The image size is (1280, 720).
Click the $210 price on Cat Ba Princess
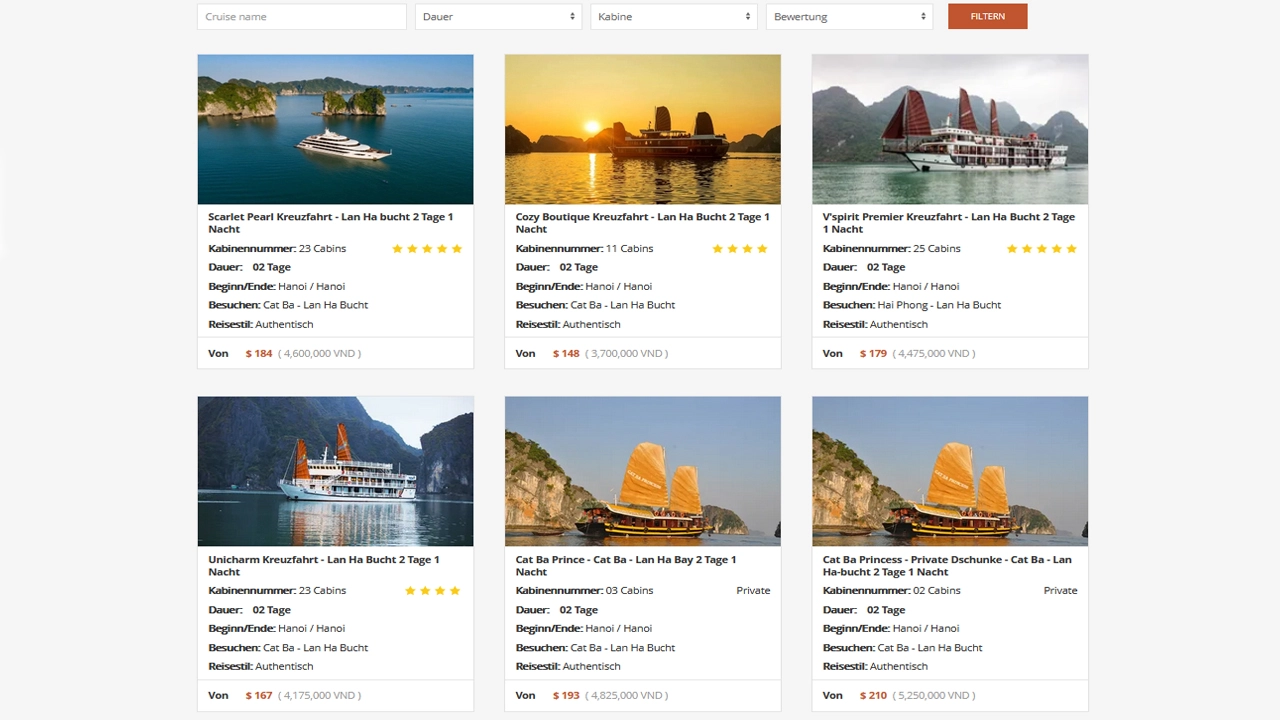(874, 694)
